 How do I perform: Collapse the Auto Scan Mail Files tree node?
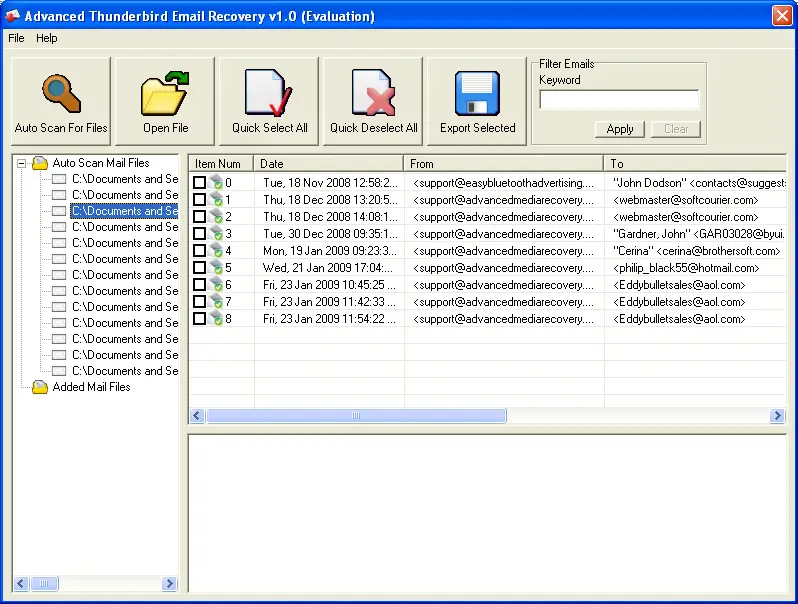pyautogui.click(x=21, y=163)
